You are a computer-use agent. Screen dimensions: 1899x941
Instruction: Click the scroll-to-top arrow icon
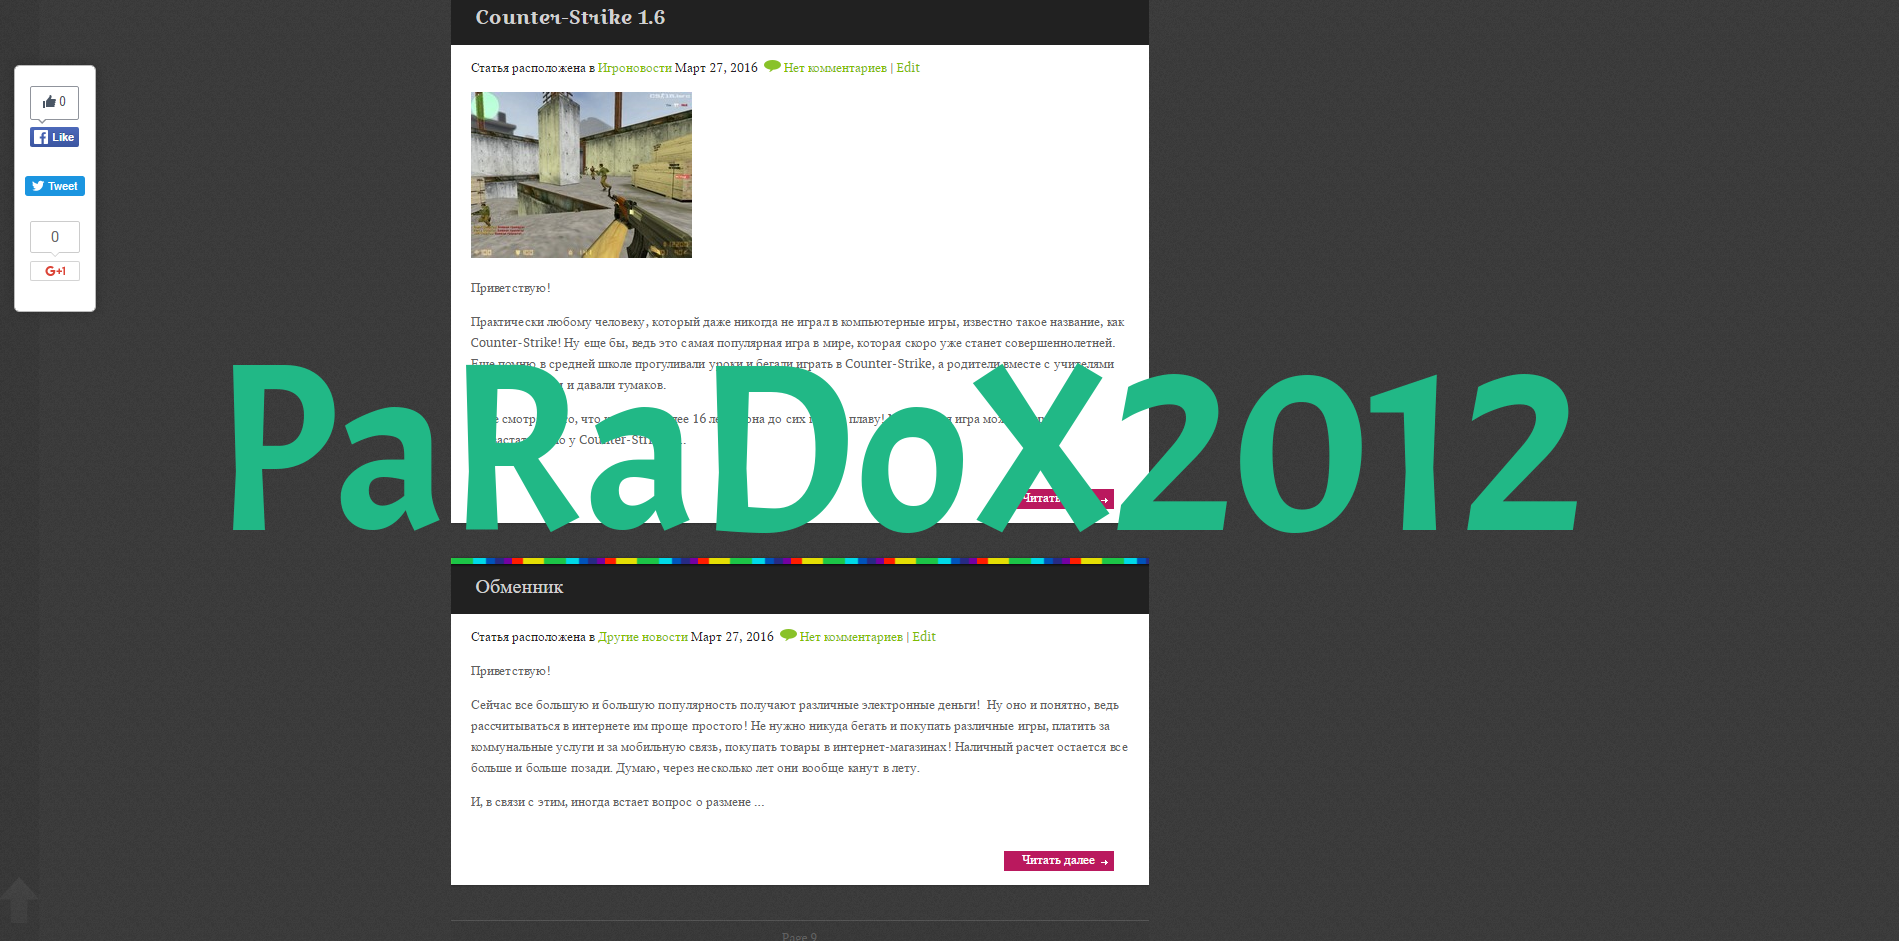18,900
